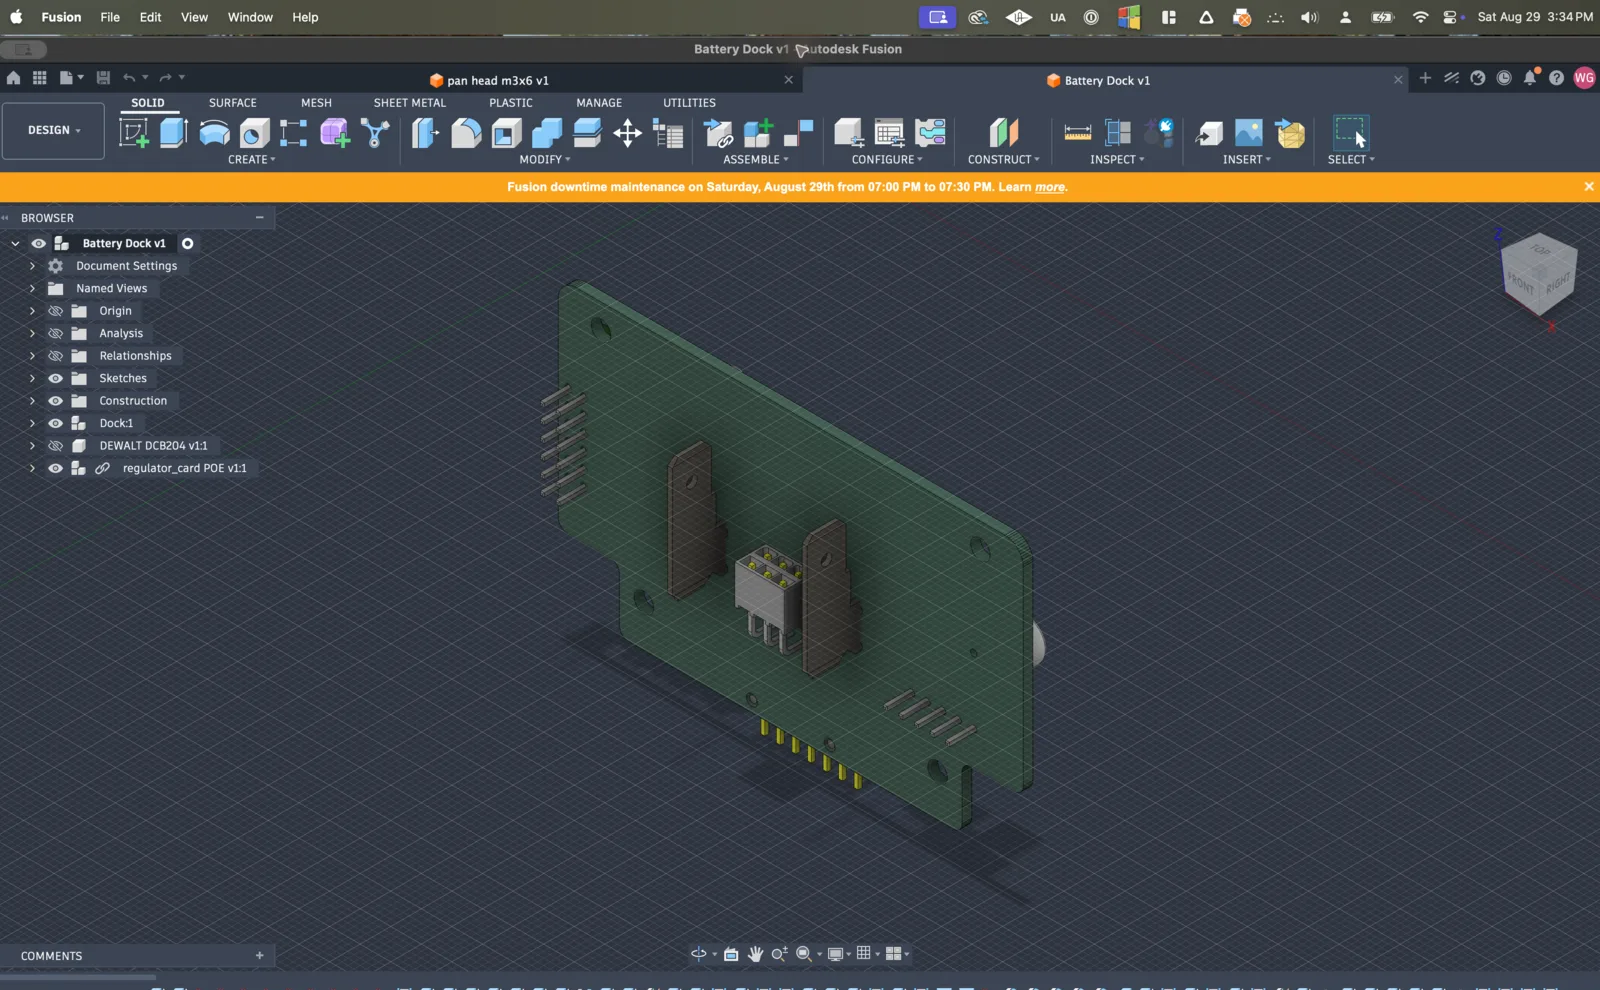Expand the Document Settings tree node
This screenshot has width=1600, height=990.
(x=32, y=266)
